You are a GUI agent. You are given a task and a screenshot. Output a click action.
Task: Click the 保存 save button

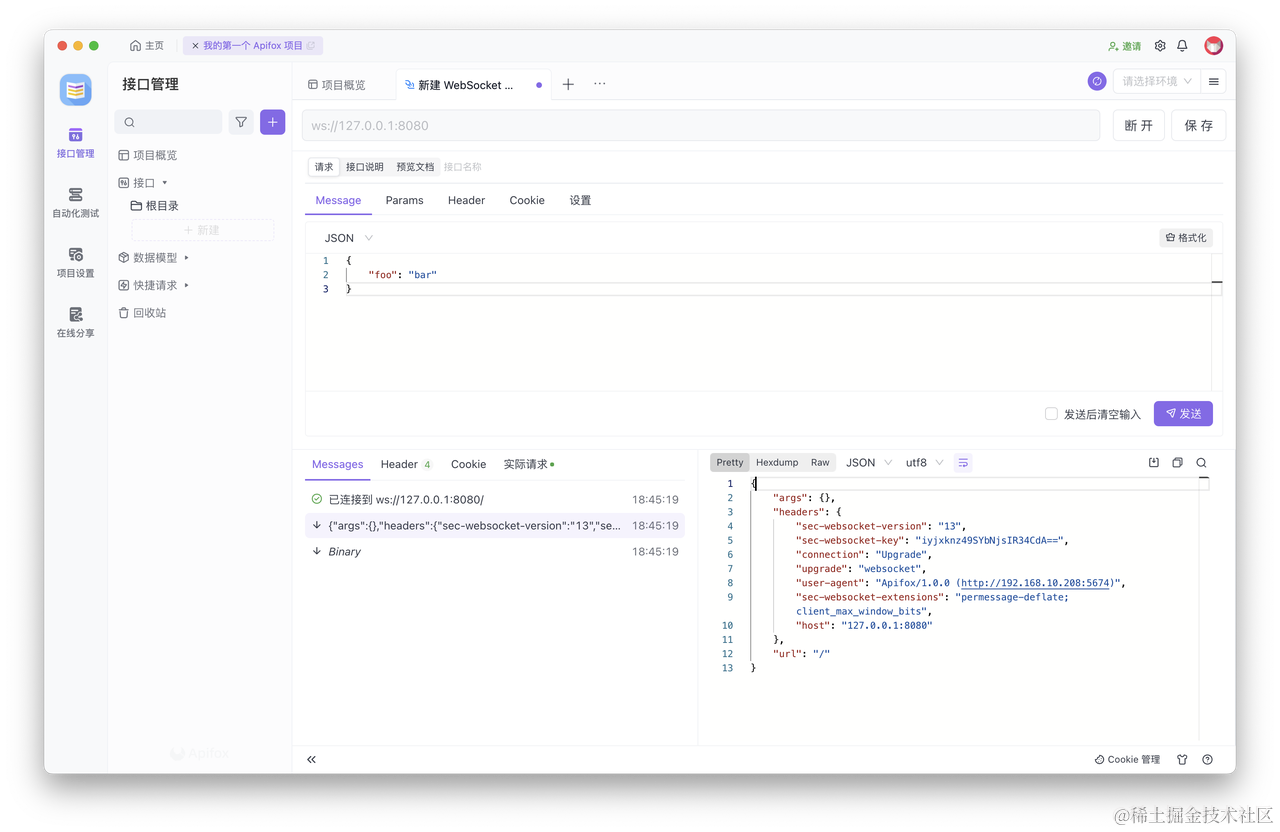pos(1198,124)
